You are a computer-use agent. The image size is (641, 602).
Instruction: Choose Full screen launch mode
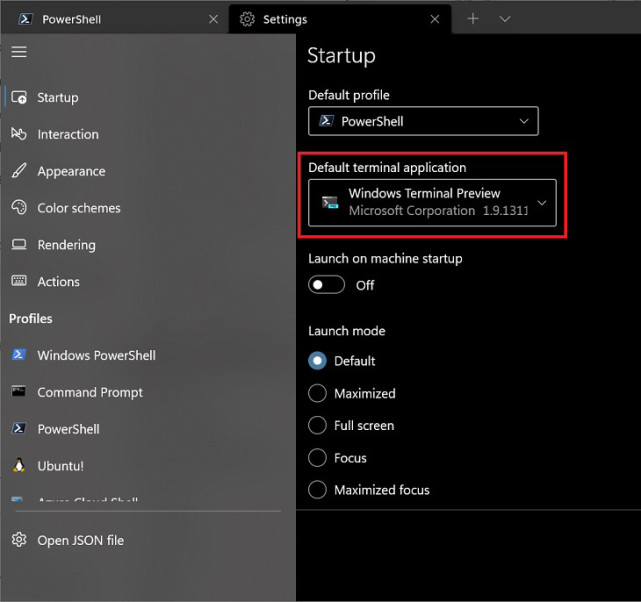pyautogui.click(x=317, y=425)
